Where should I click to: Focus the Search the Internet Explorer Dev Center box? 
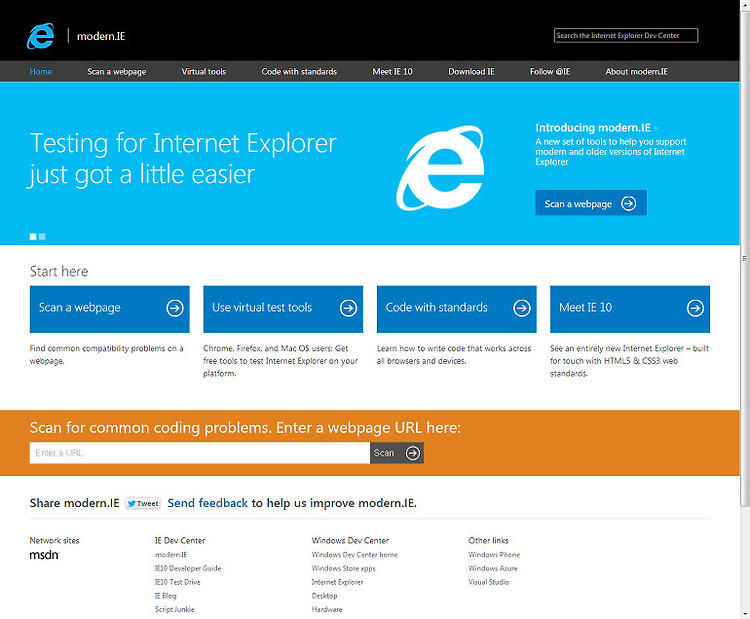(x=626, y=35)
